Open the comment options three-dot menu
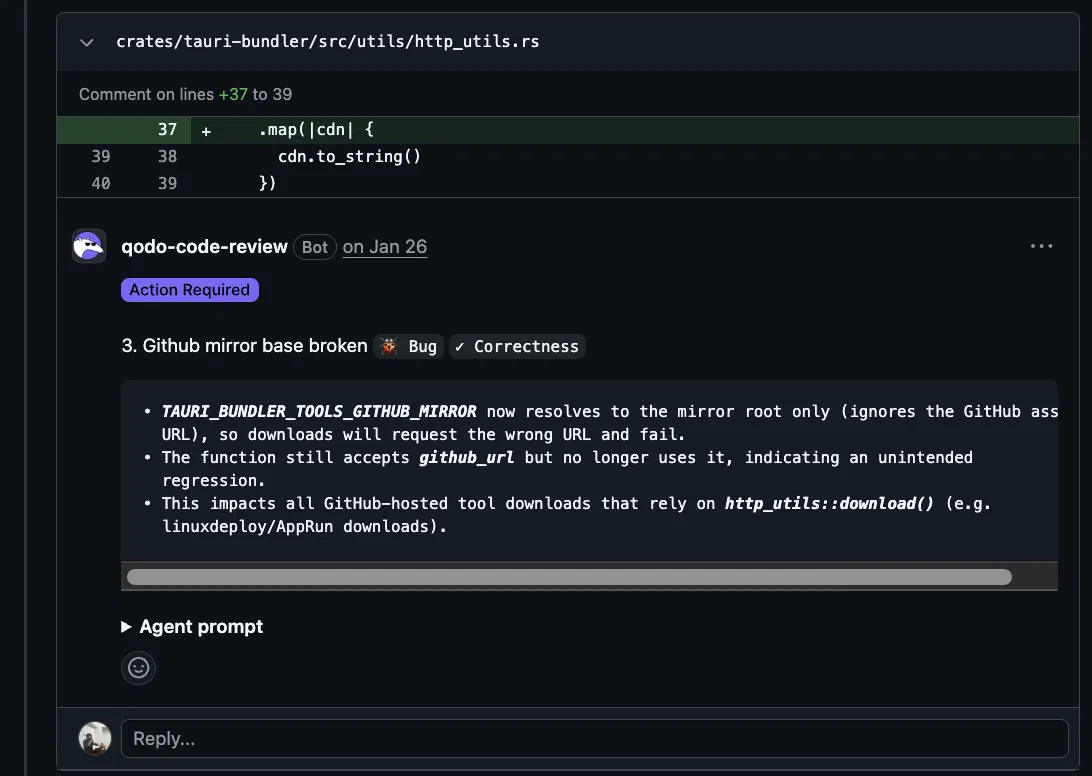Viewport: 1092px width, 776px height. point(1041,246)
